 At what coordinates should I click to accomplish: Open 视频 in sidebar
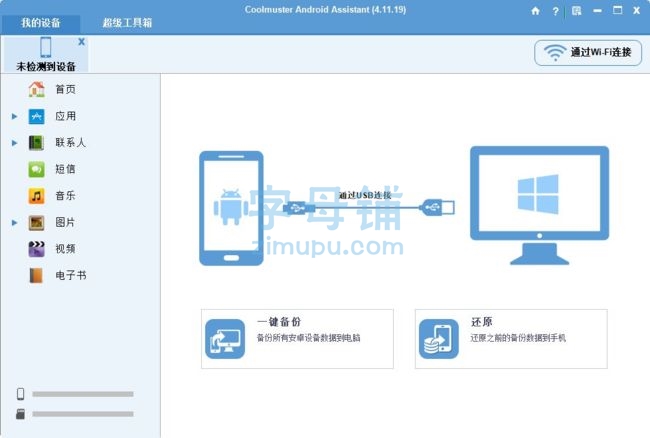[x=65, y=249]
